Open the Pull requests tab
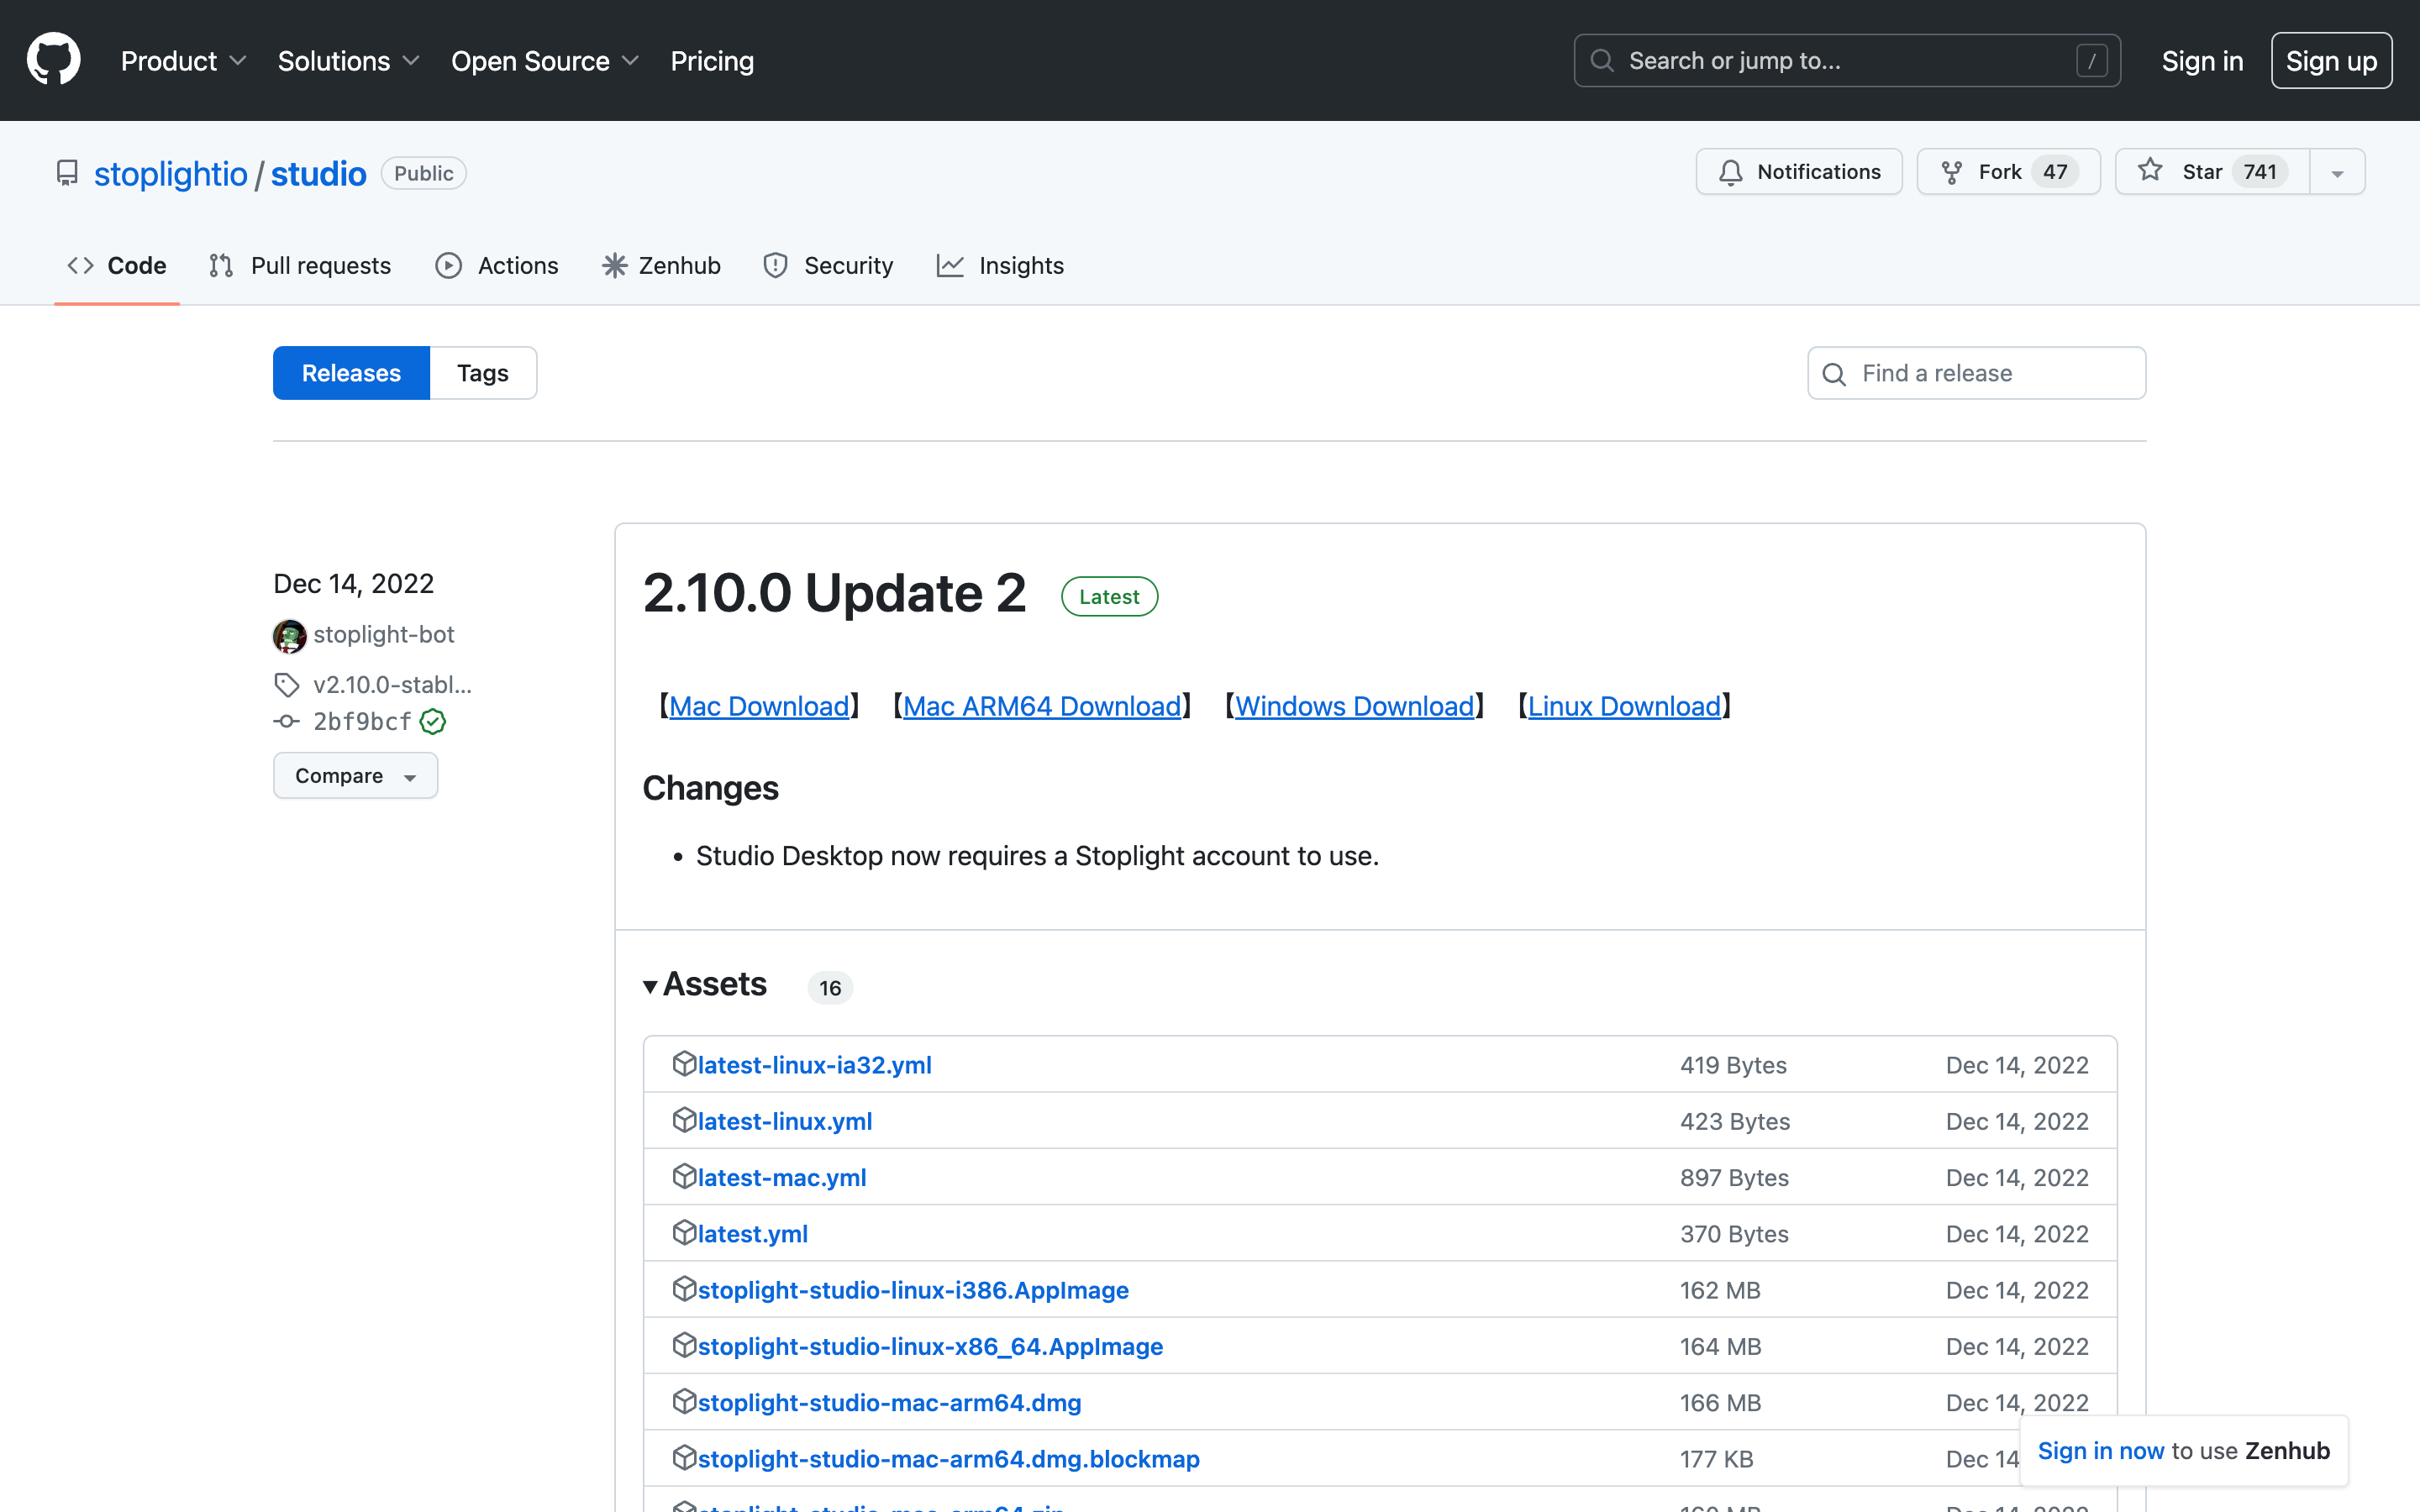The image size is (2420, 1512). click(x=320, y=265)
